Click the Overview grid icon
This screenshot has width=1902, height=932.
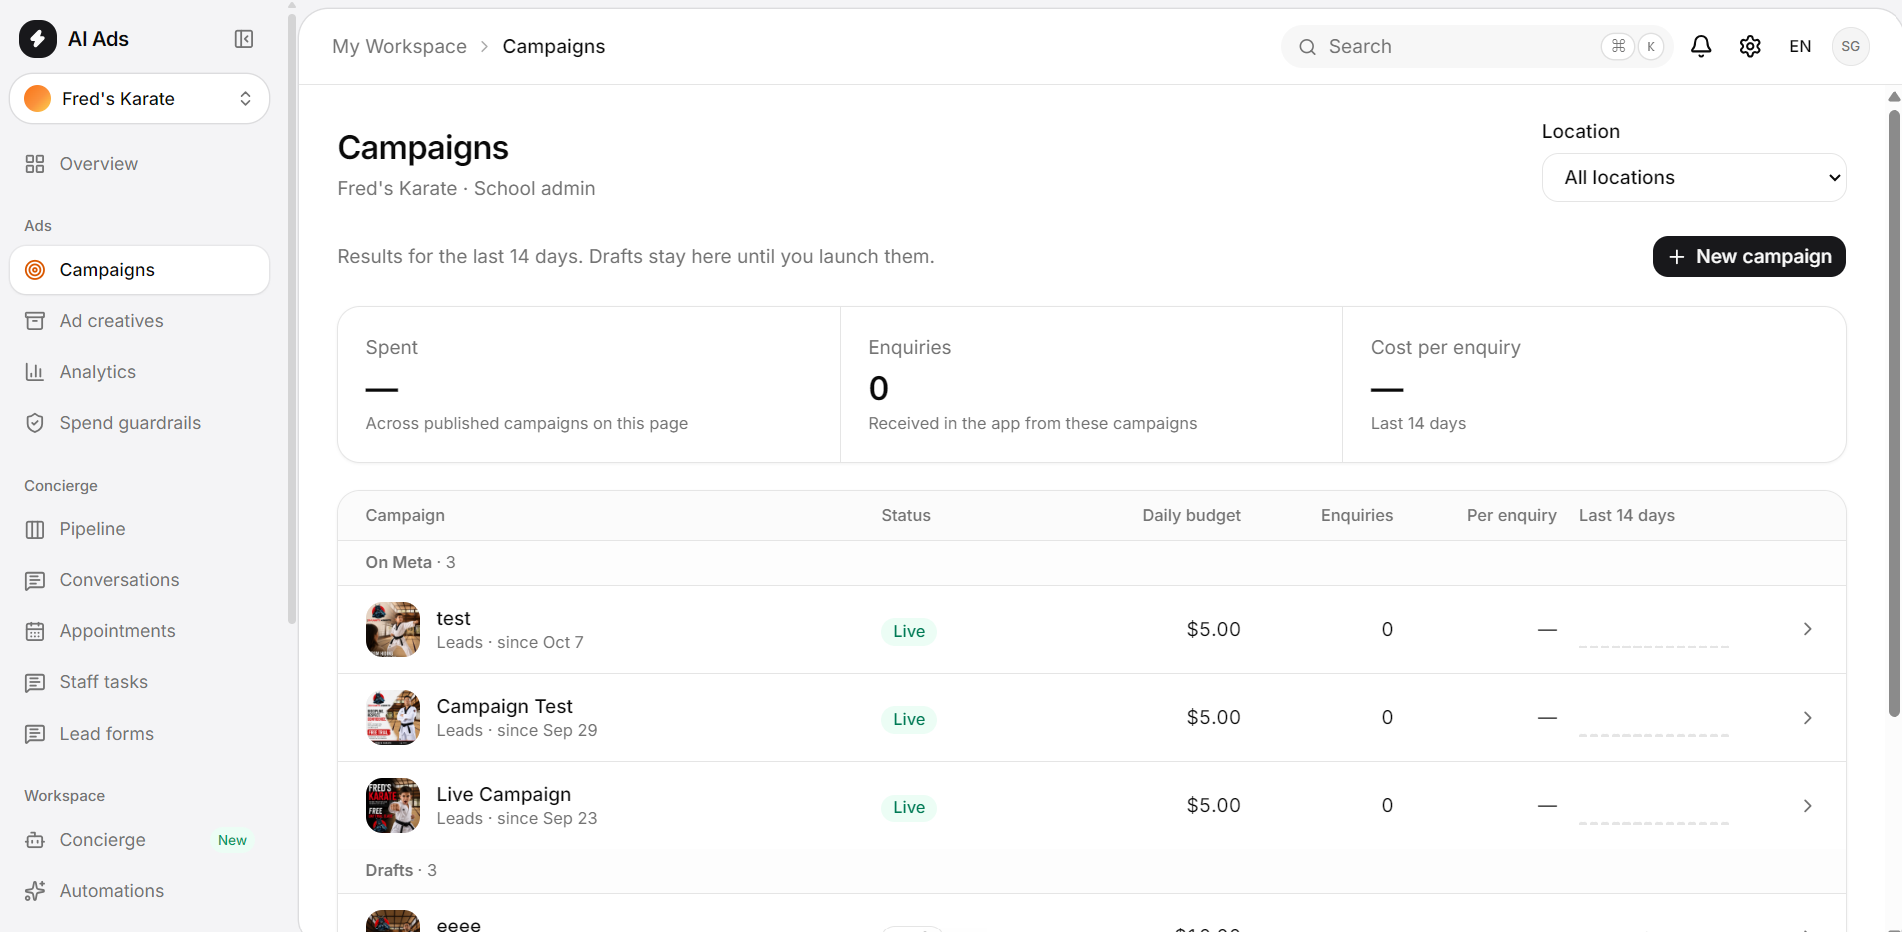pos(35,164)
